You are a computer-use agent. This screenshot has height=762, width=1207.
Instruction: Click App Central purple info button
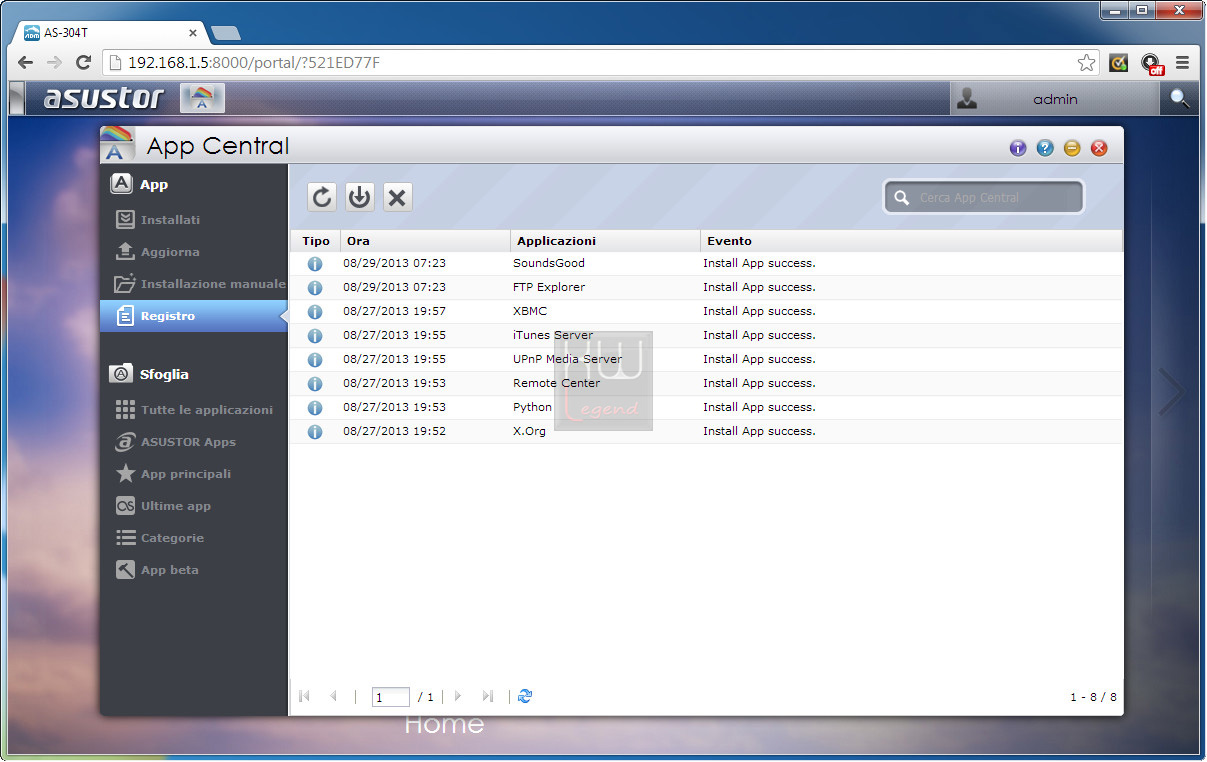(x=1018, y=148)
